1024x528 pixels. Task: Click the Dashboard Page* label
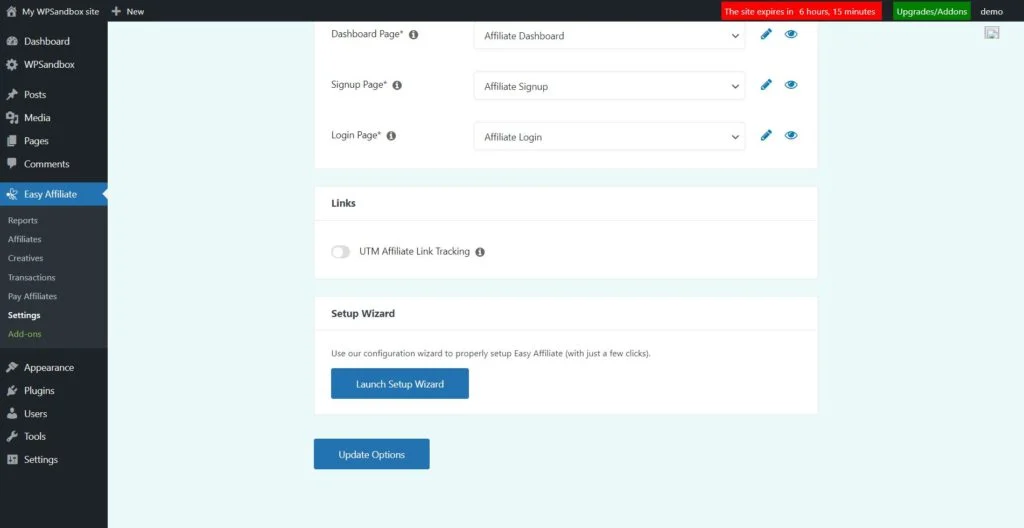(x=367, y=34)
